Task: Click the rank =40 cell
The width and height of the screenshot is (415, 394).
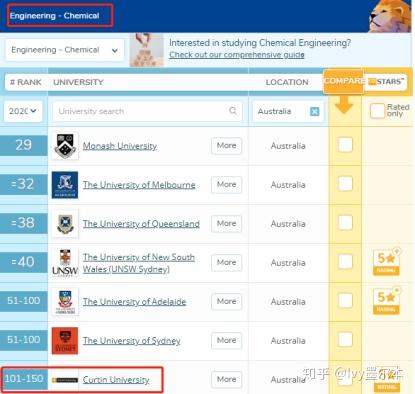Action: pos(24,262)
